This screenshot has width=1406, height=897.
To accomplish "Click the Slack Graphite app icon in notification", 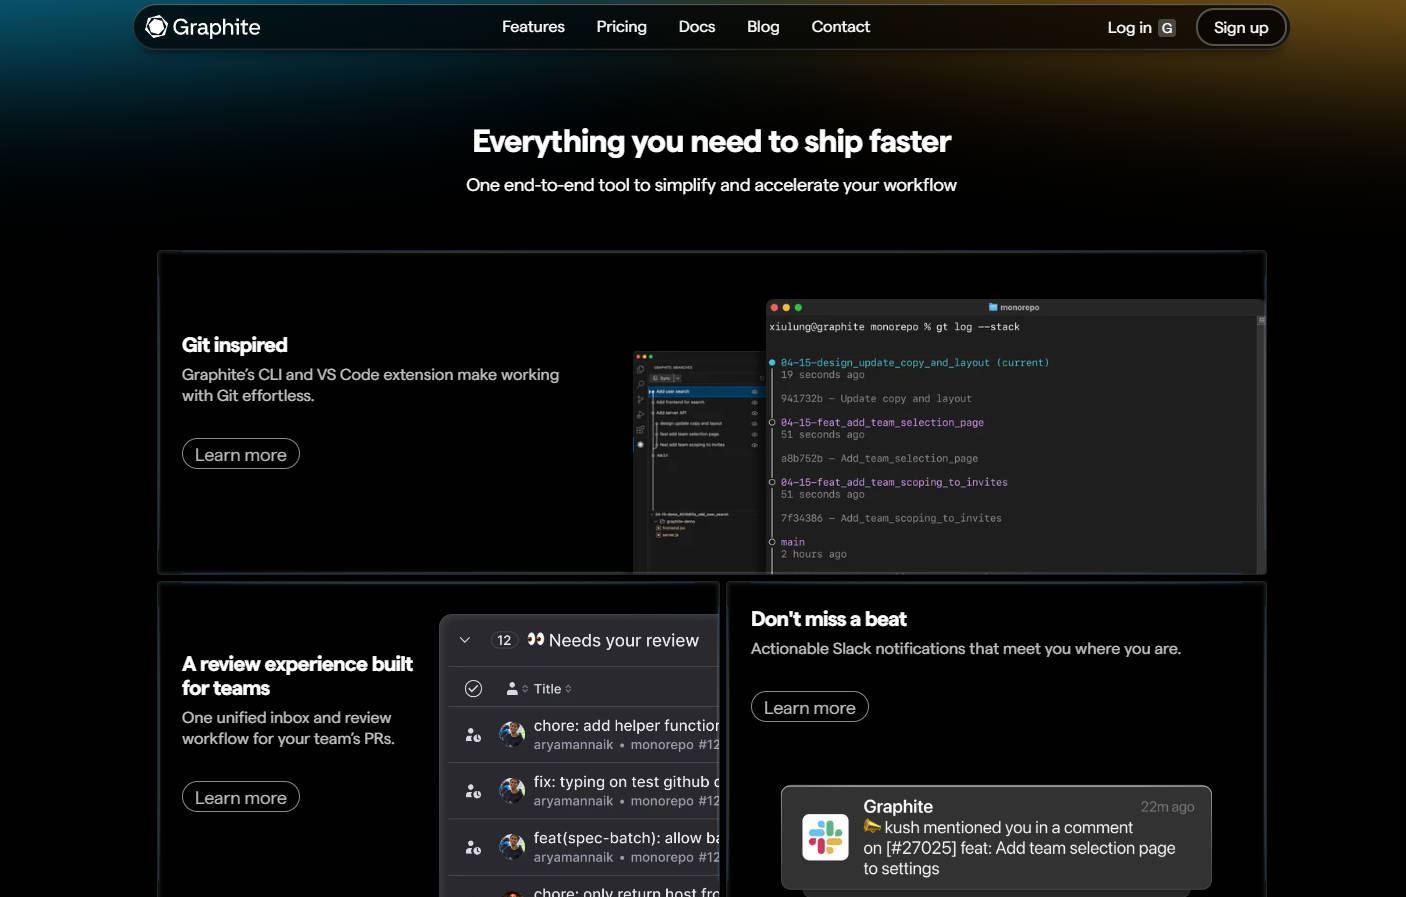I will 824,837.
